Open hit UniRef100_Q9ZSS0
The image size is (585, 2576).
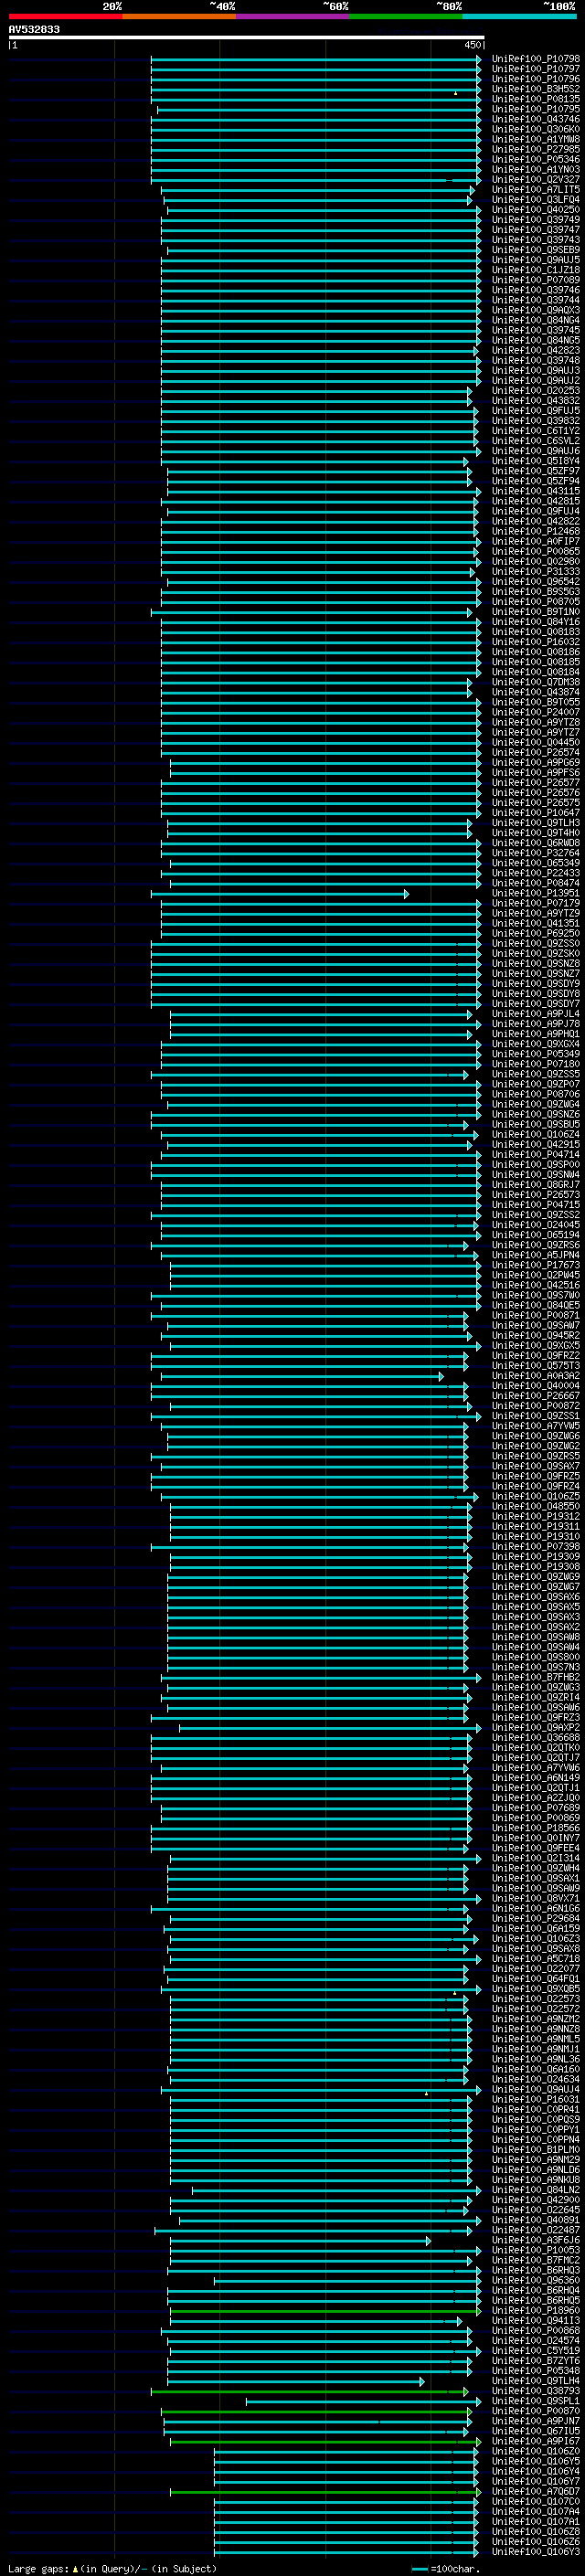pyautogui.click(x=536, y=944)
